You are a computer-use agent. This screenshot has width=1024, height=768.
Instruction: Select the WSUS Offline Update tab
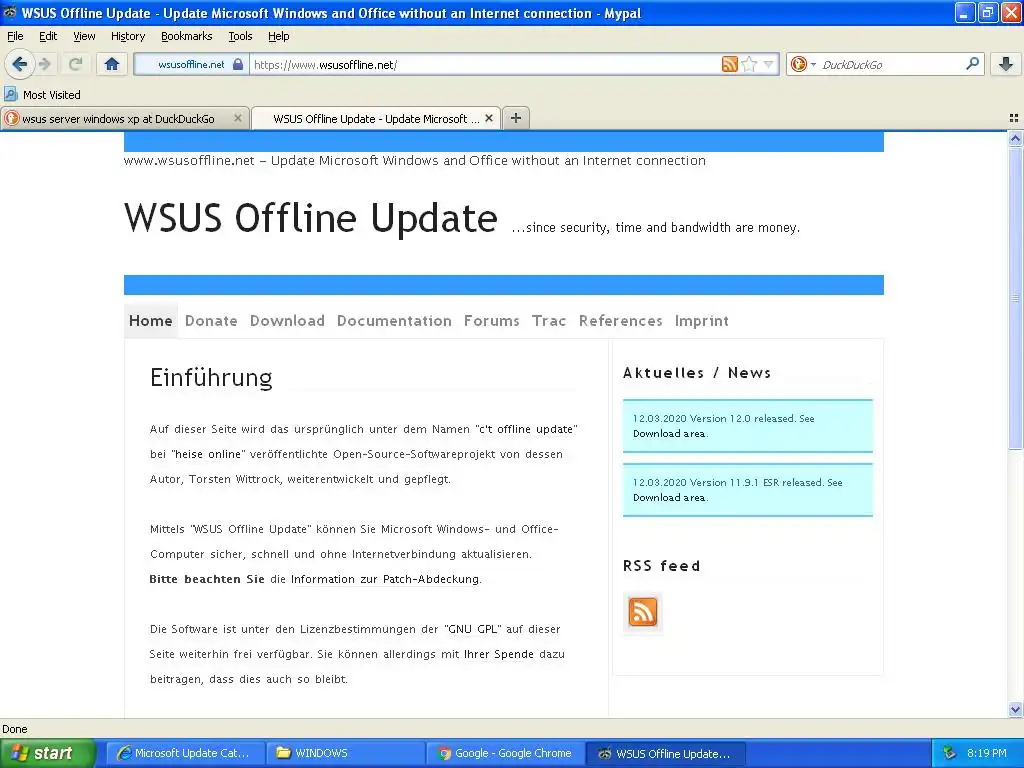(376, 118)
